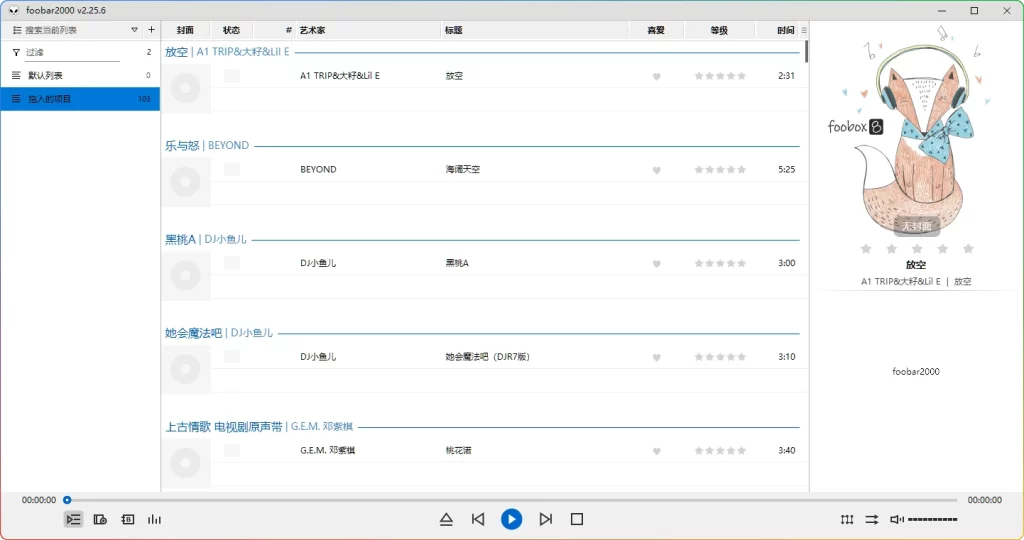Viewport: 1024px width, 540px height.
Task: Click the search list icon beside search box
Action: (x=17, y=30)
